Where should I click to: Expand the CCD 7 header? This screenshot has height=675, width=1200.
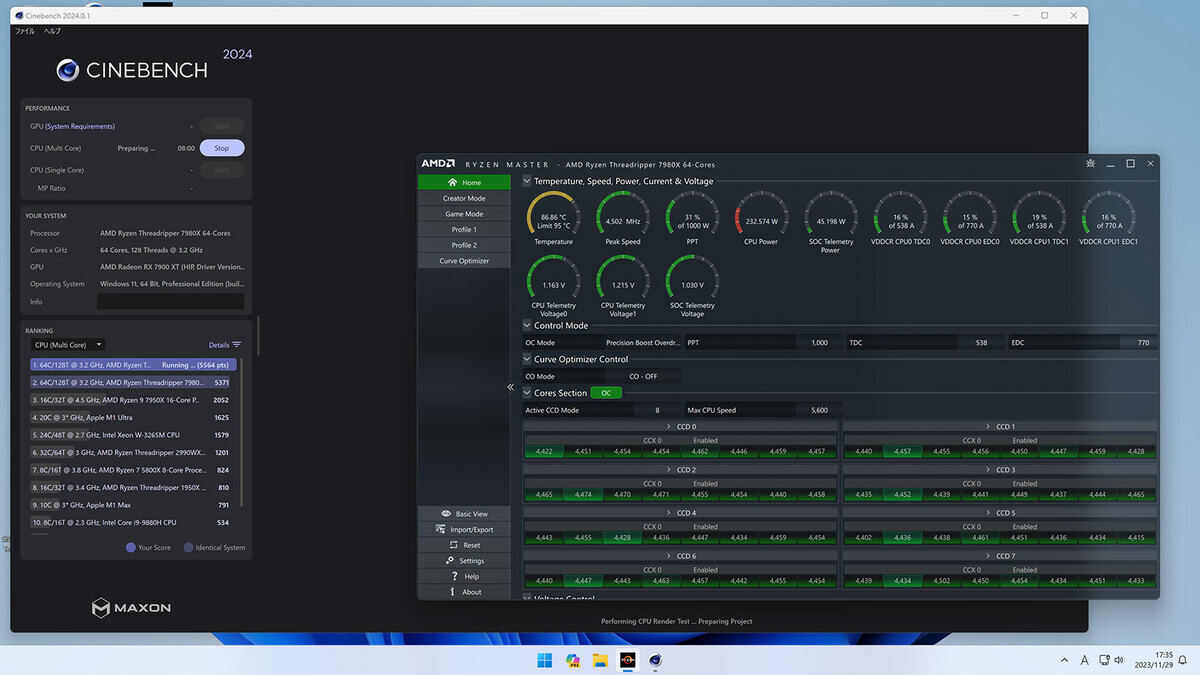(1000, 556)
